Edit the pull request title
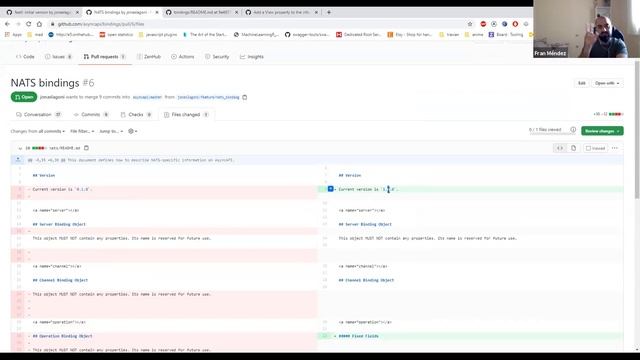The height and width of the screenshot is (360, 640). pyautogui.click(x=582, y=83)
